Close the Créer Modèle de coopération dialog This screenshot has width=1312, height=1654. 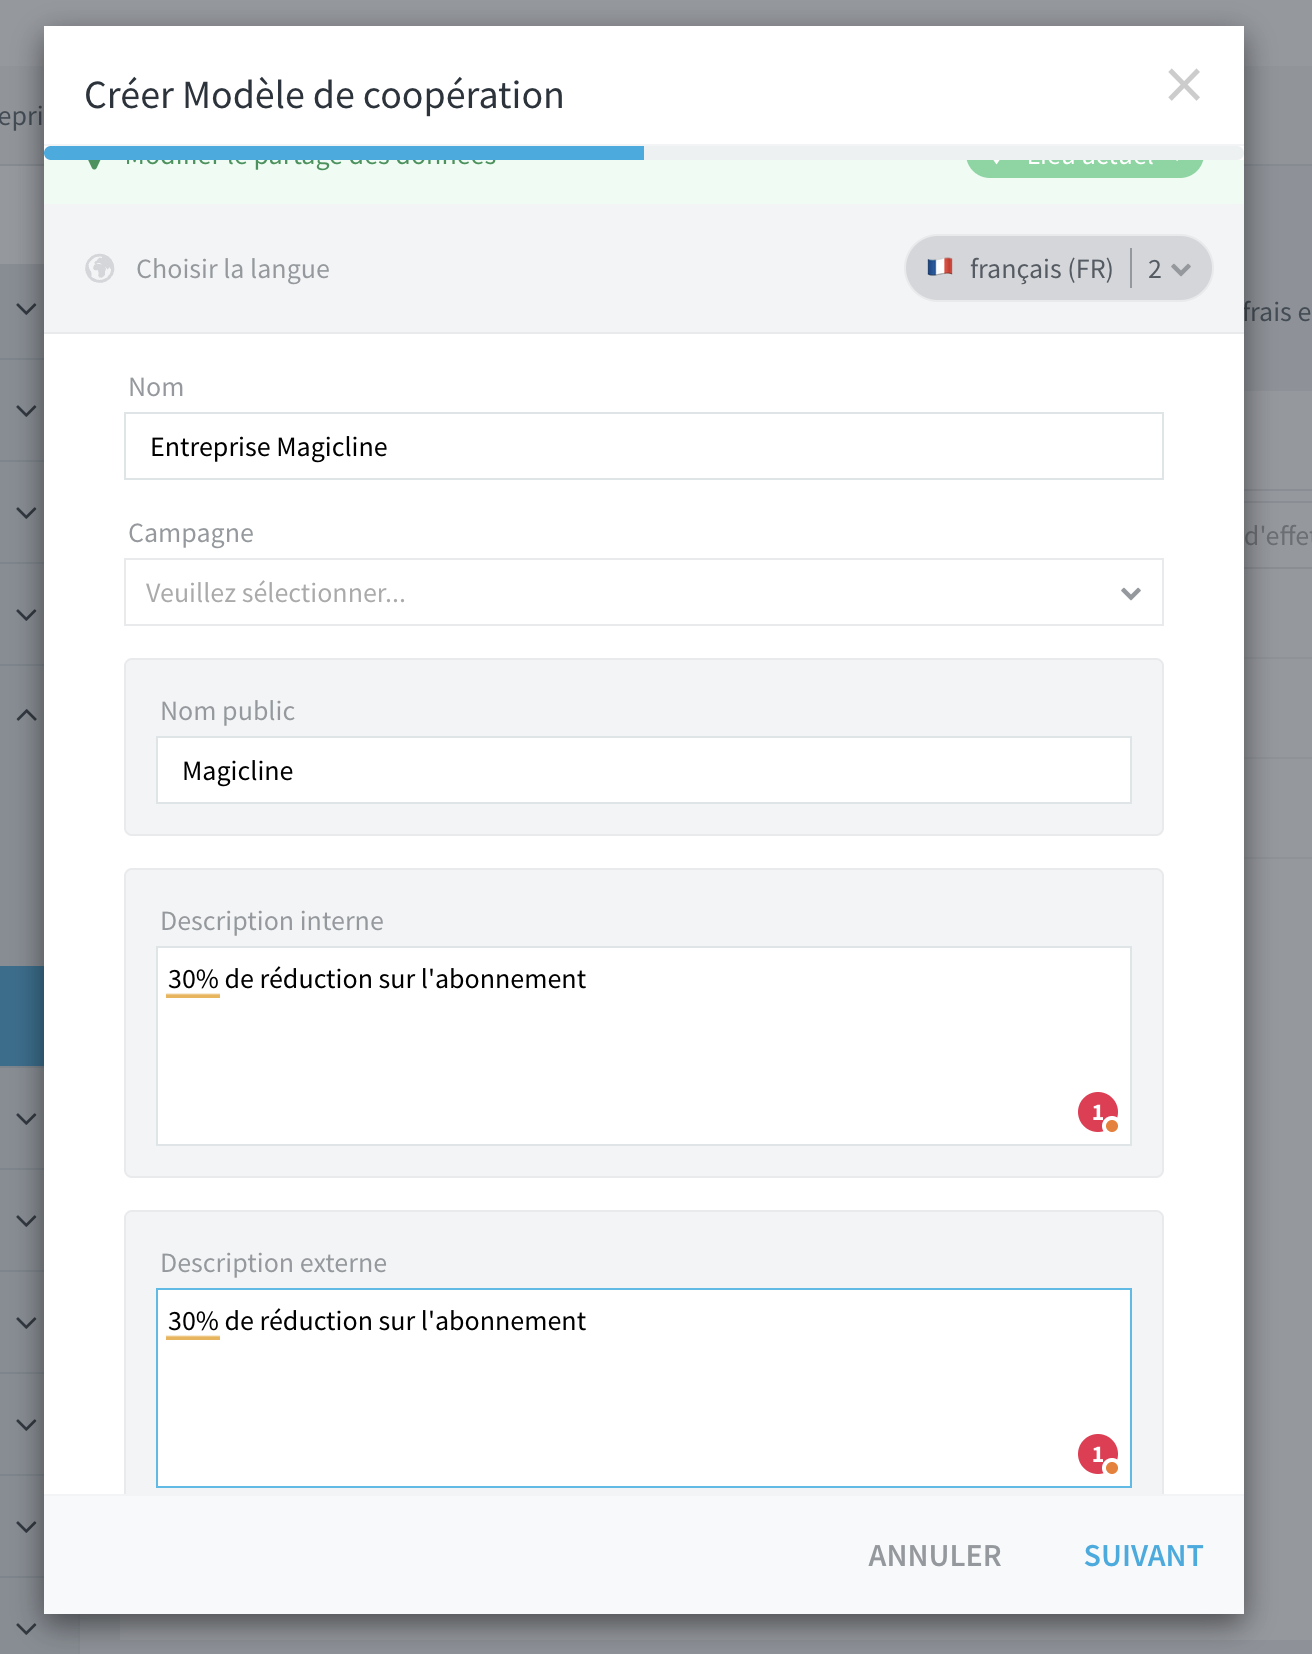(x=1184, y=86)
